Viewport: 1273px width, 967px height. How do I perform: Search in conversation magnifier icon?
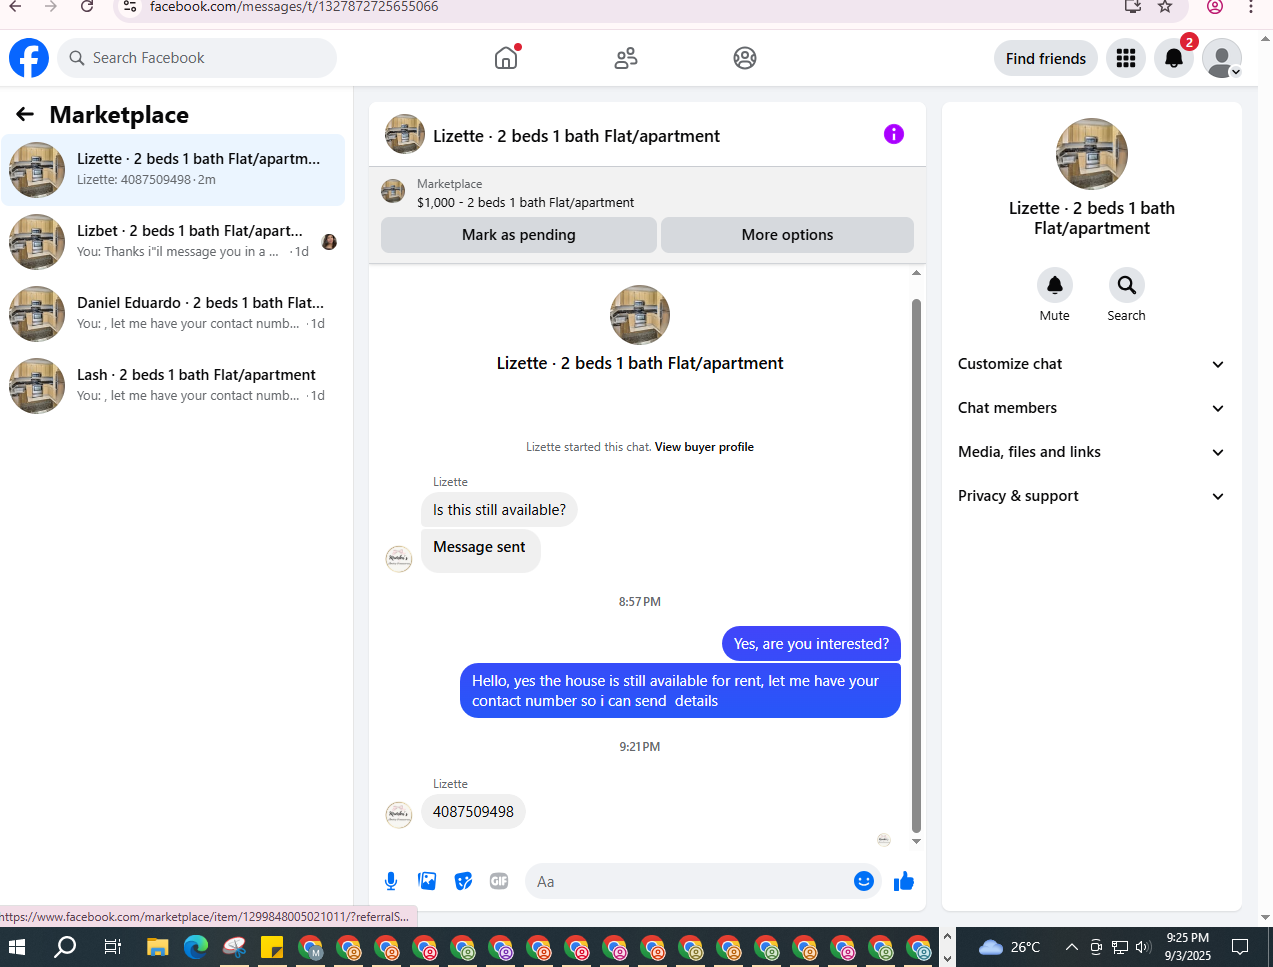tap(1127, 285)
